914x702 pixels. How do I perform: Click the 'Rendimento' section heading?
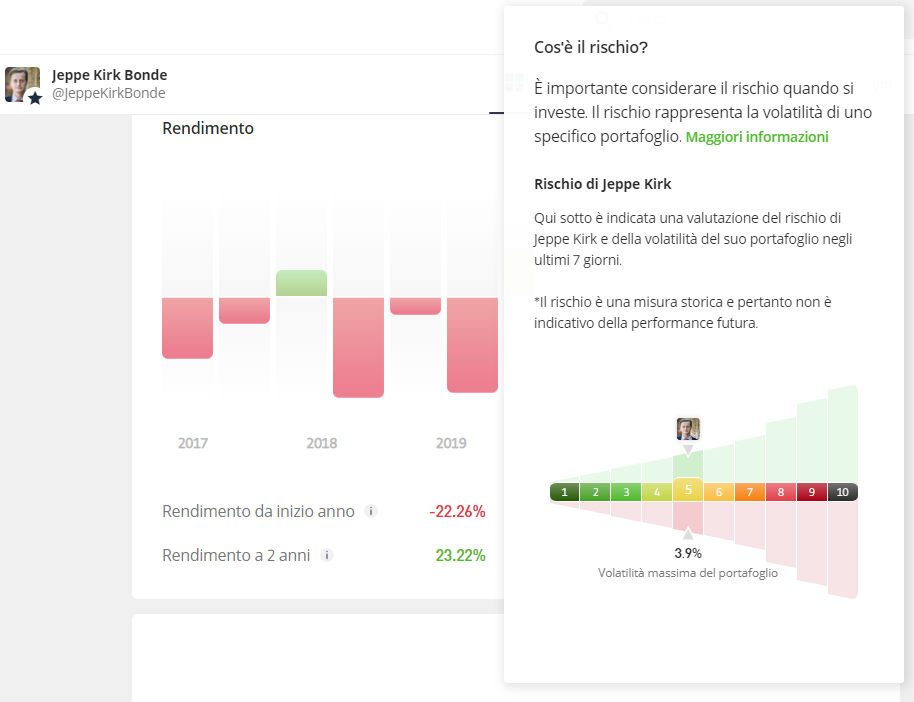coord(208,128)
